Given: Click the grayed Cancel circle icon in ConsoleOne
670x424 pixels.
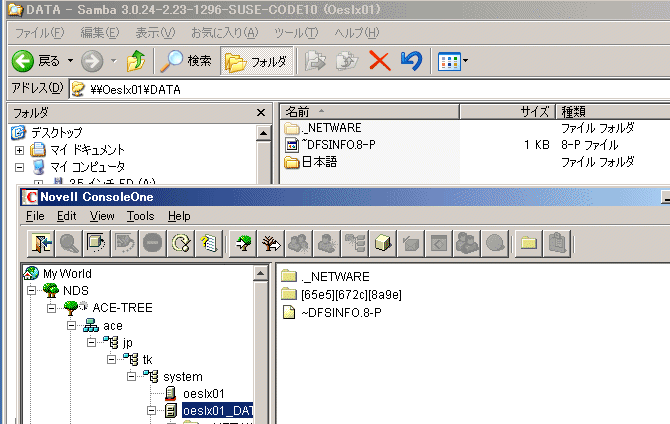Looking at the screenshot, I should (x=153, y=244).
